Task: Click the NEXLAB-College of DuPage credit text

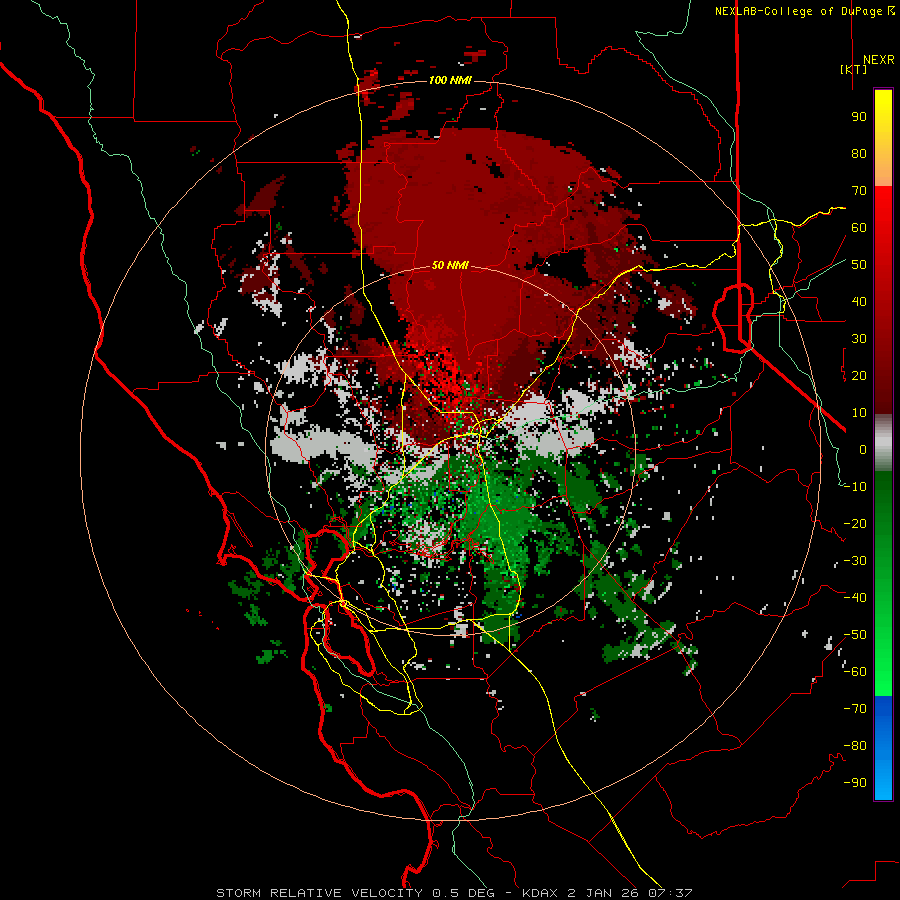Action: [x=805, y=11]
